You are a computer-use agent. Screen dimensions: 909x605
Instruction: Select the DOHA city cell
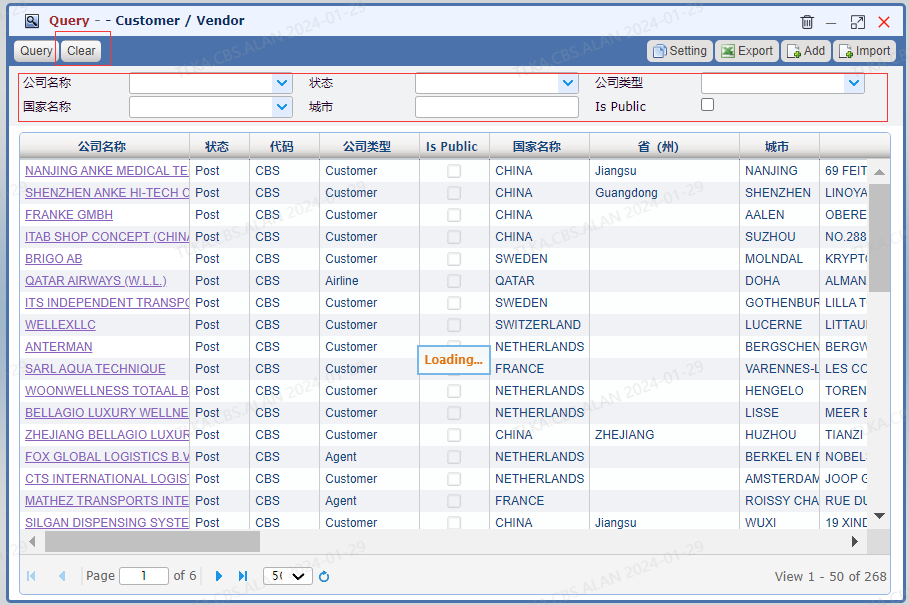pos(780,281)
